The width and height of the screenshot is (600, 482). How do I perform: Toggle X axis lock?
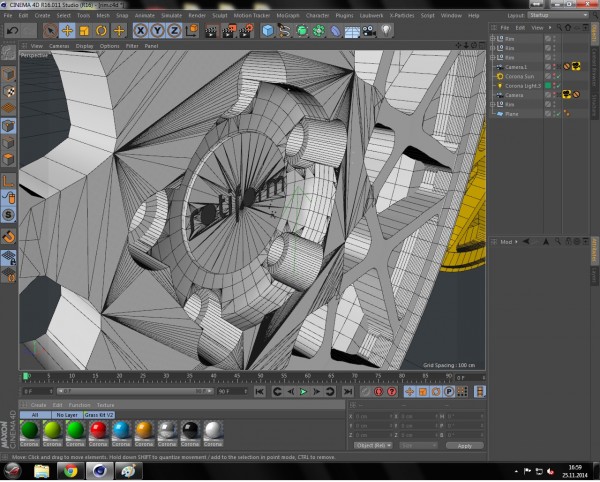(x=140, y=31)
